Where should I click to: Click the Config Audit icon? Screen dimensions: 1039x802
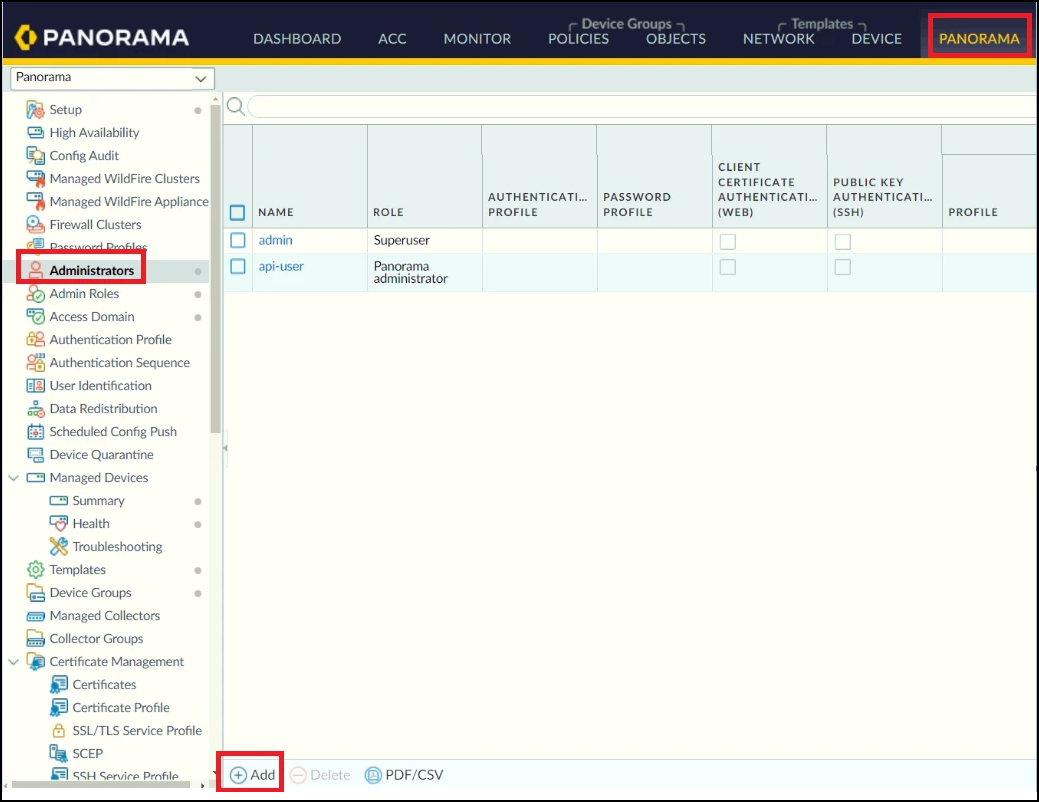point(35,156)
